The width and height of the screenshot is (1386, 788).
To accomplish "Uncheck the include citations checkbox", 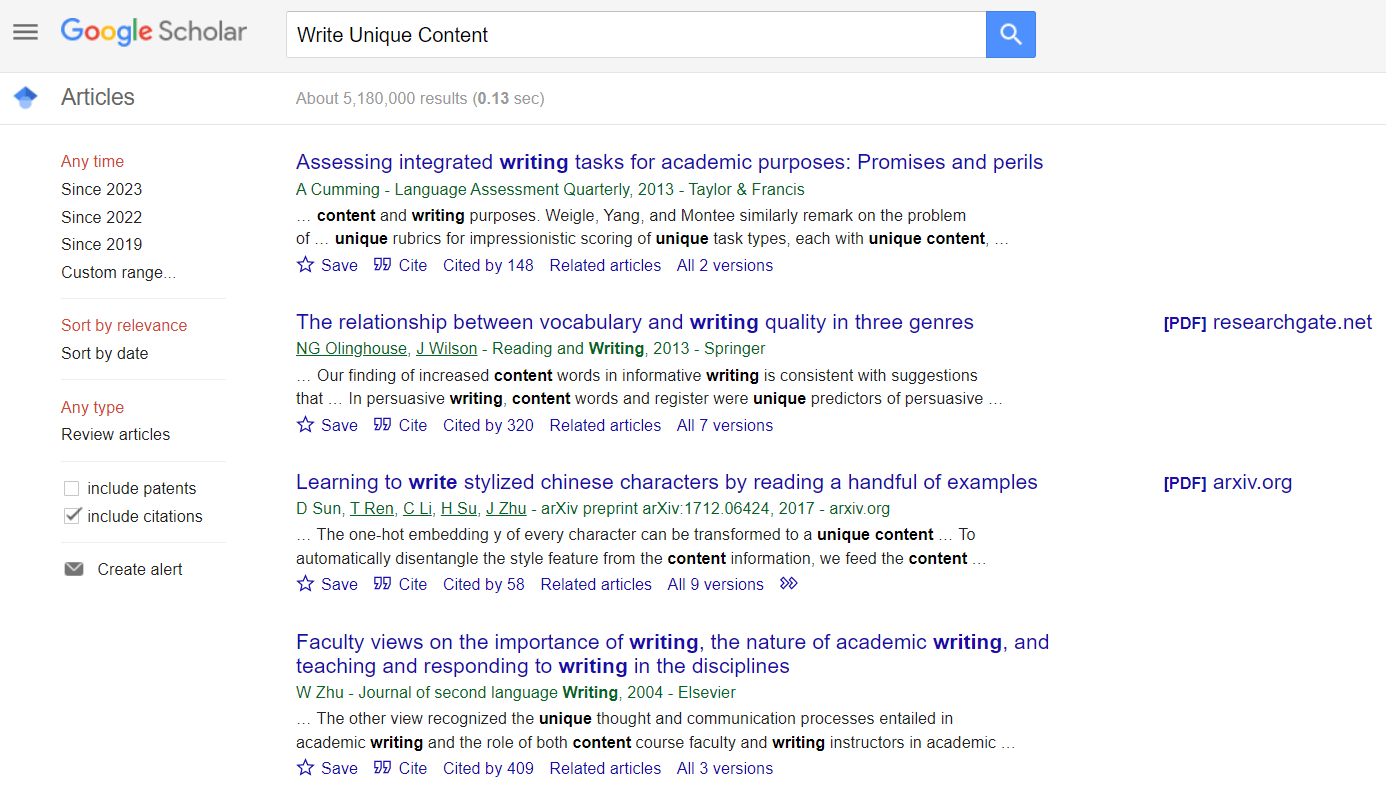I will point(71,516).
